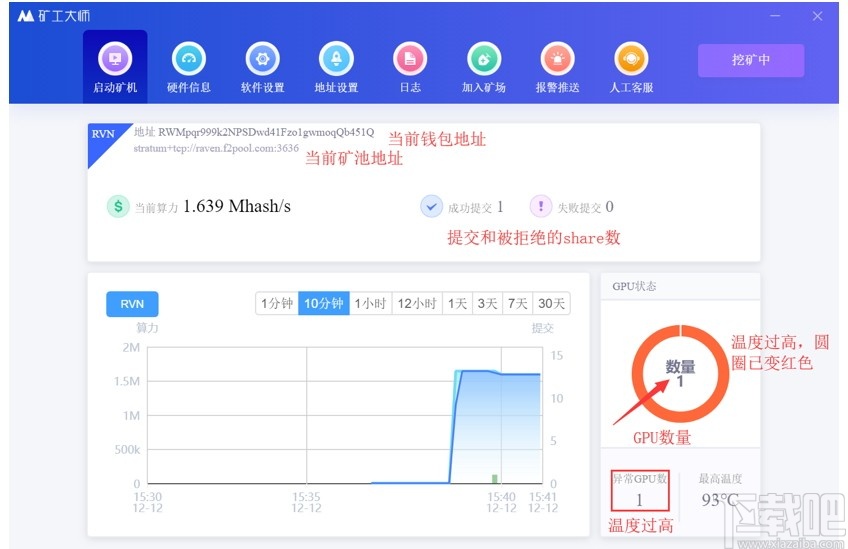Viewport: 848px width, 549px height.
Task: Close the 矿工大师 window
Action: point(817,16)
